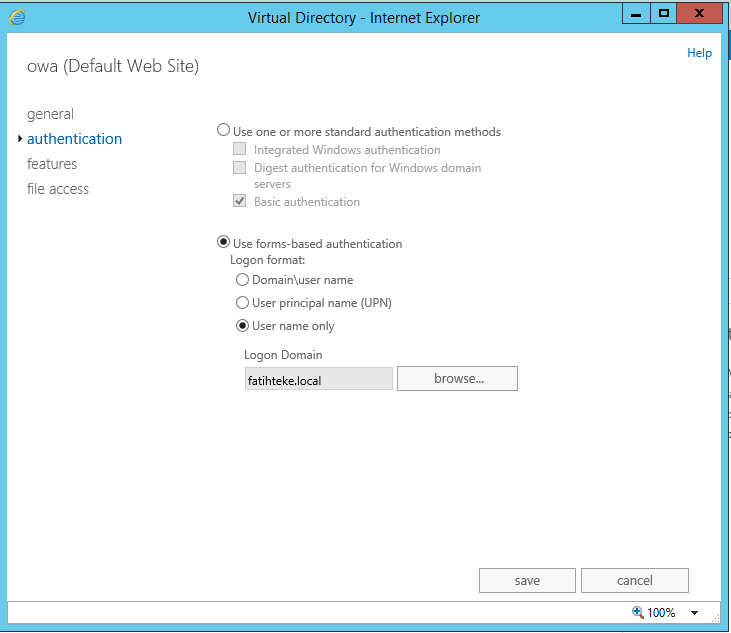Viewport: 731px width, 633px height.
Task: Select Use forms-based authentication radio button
Action: pos(223,242)
